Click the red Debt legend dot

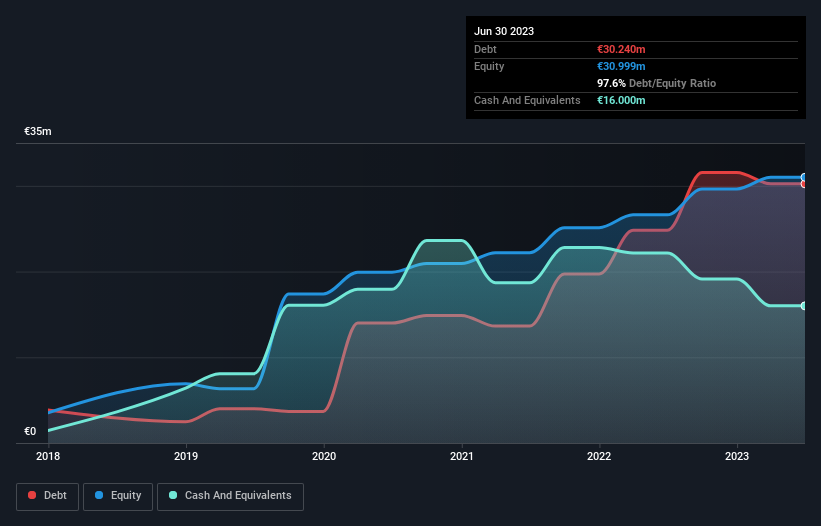click(x=32, y=495)
